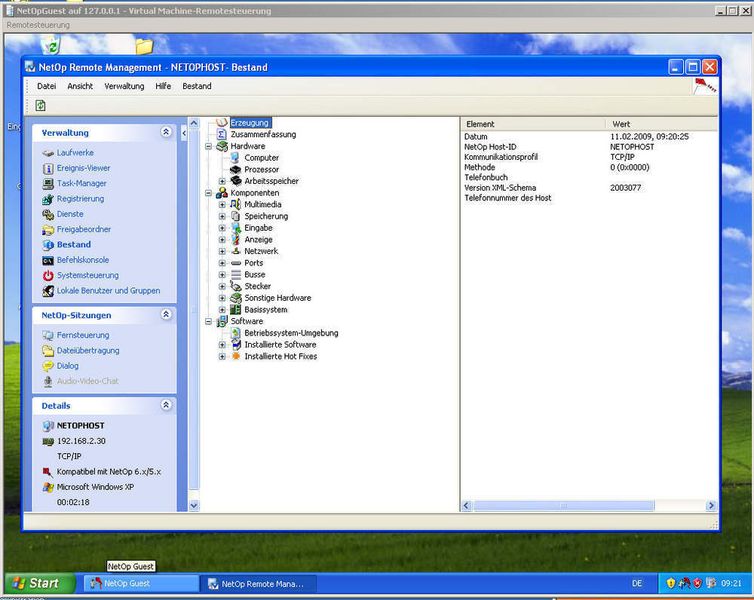The width and height of the screenshot is (754, 600).
Task: Open the Bestand menu
Action: [x=197, y=86]
